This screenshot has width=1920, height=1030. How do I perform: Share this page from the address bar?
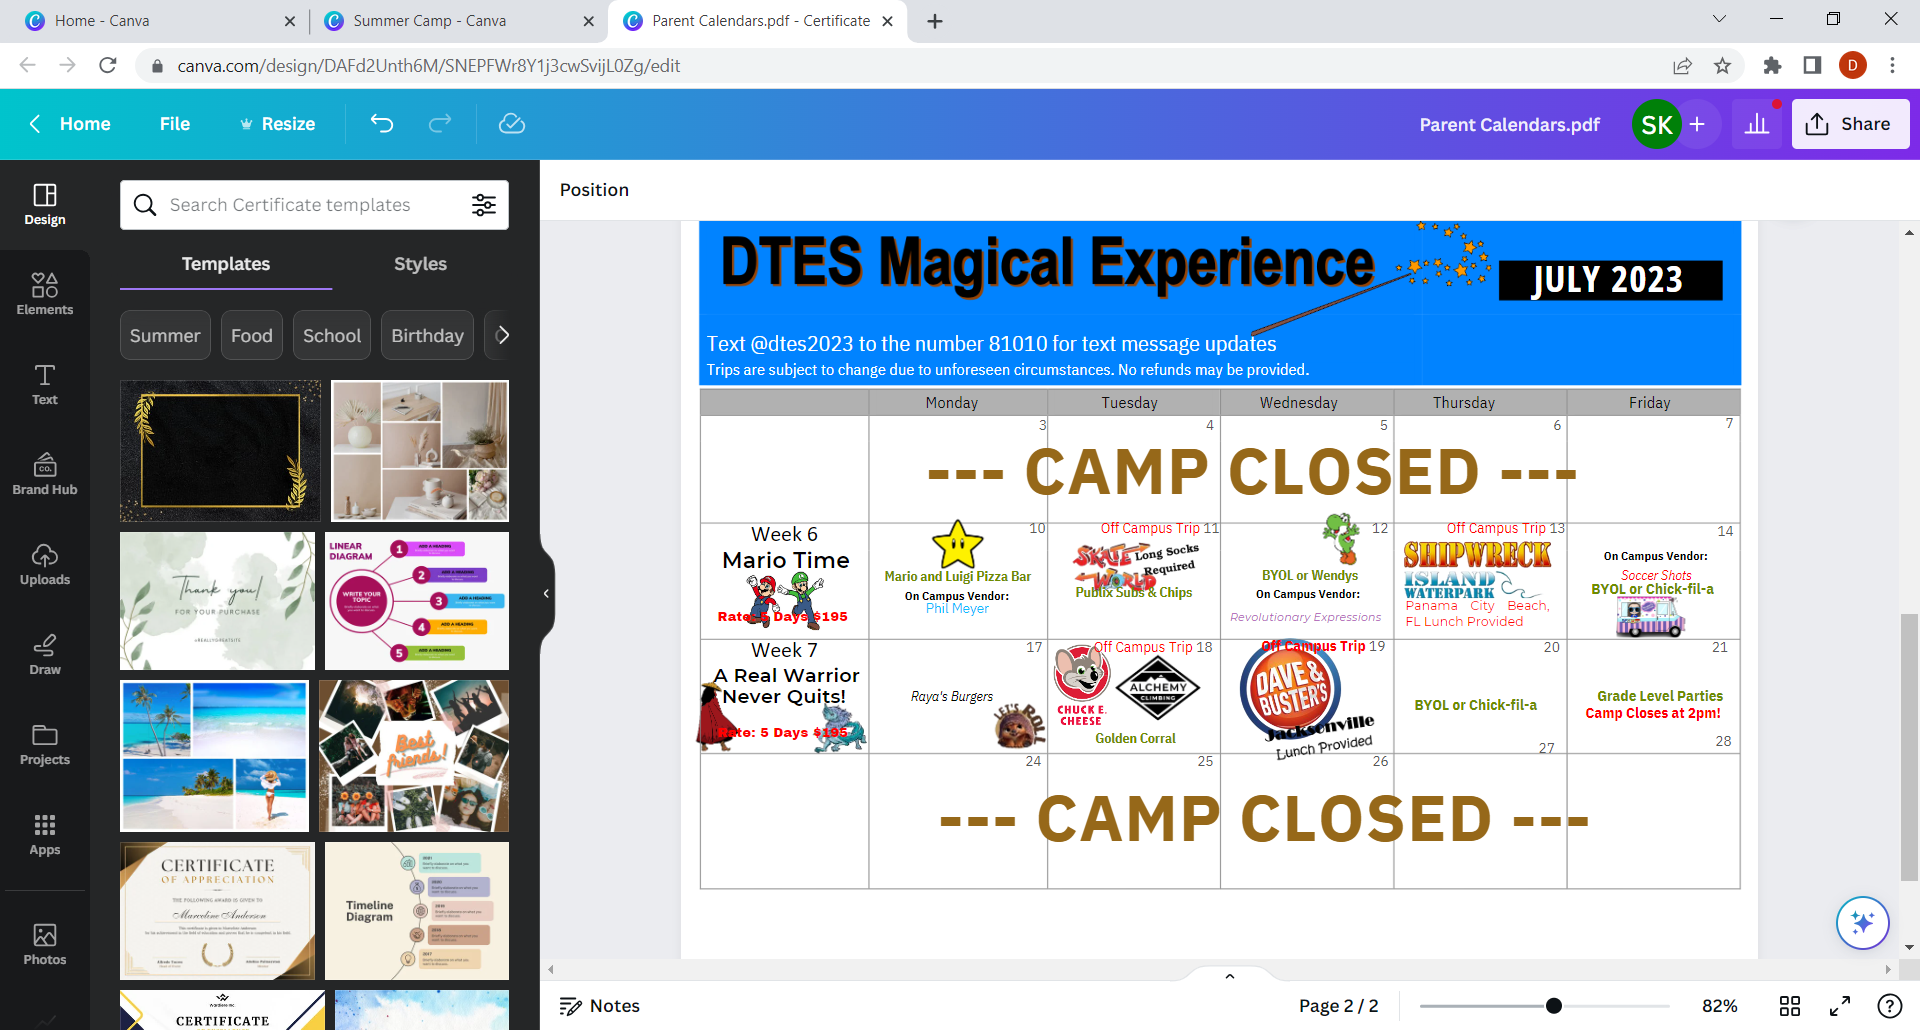click(x=1682, y=66)
